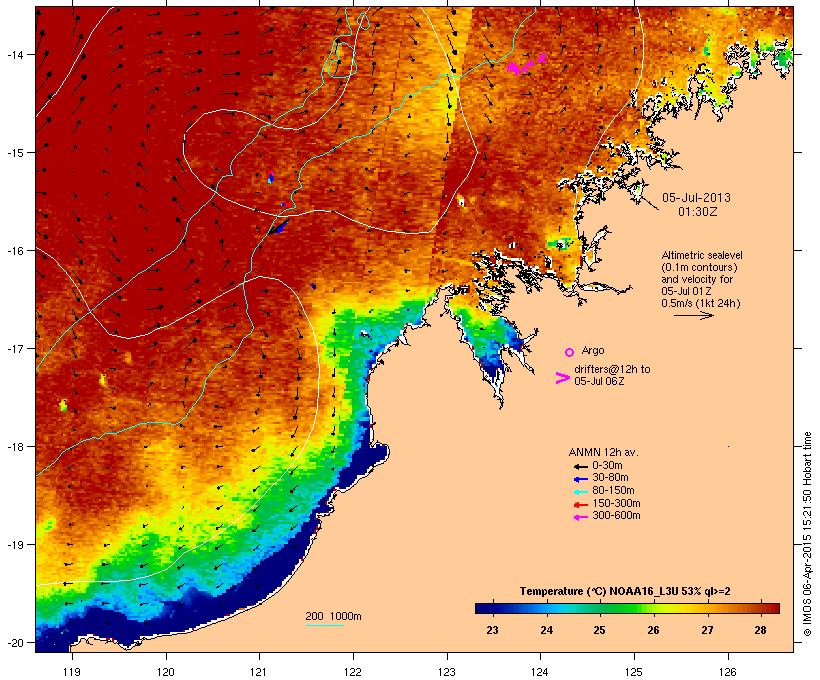Screen dimensions: 820x680
Task: Click the magenta Argo circle legend marker
Action: pyautogui.click(x=570, y=352)
